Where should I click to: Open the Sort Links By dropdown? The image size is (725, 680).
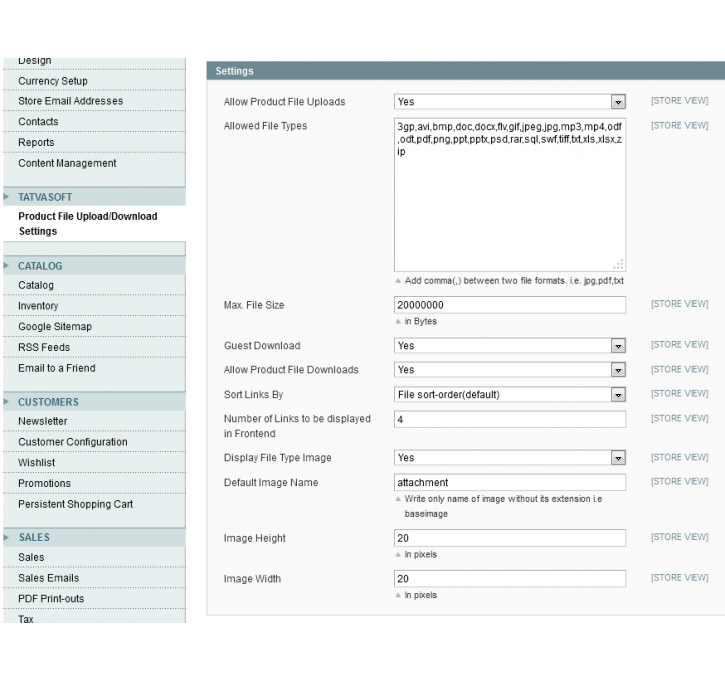coord(510,395)
